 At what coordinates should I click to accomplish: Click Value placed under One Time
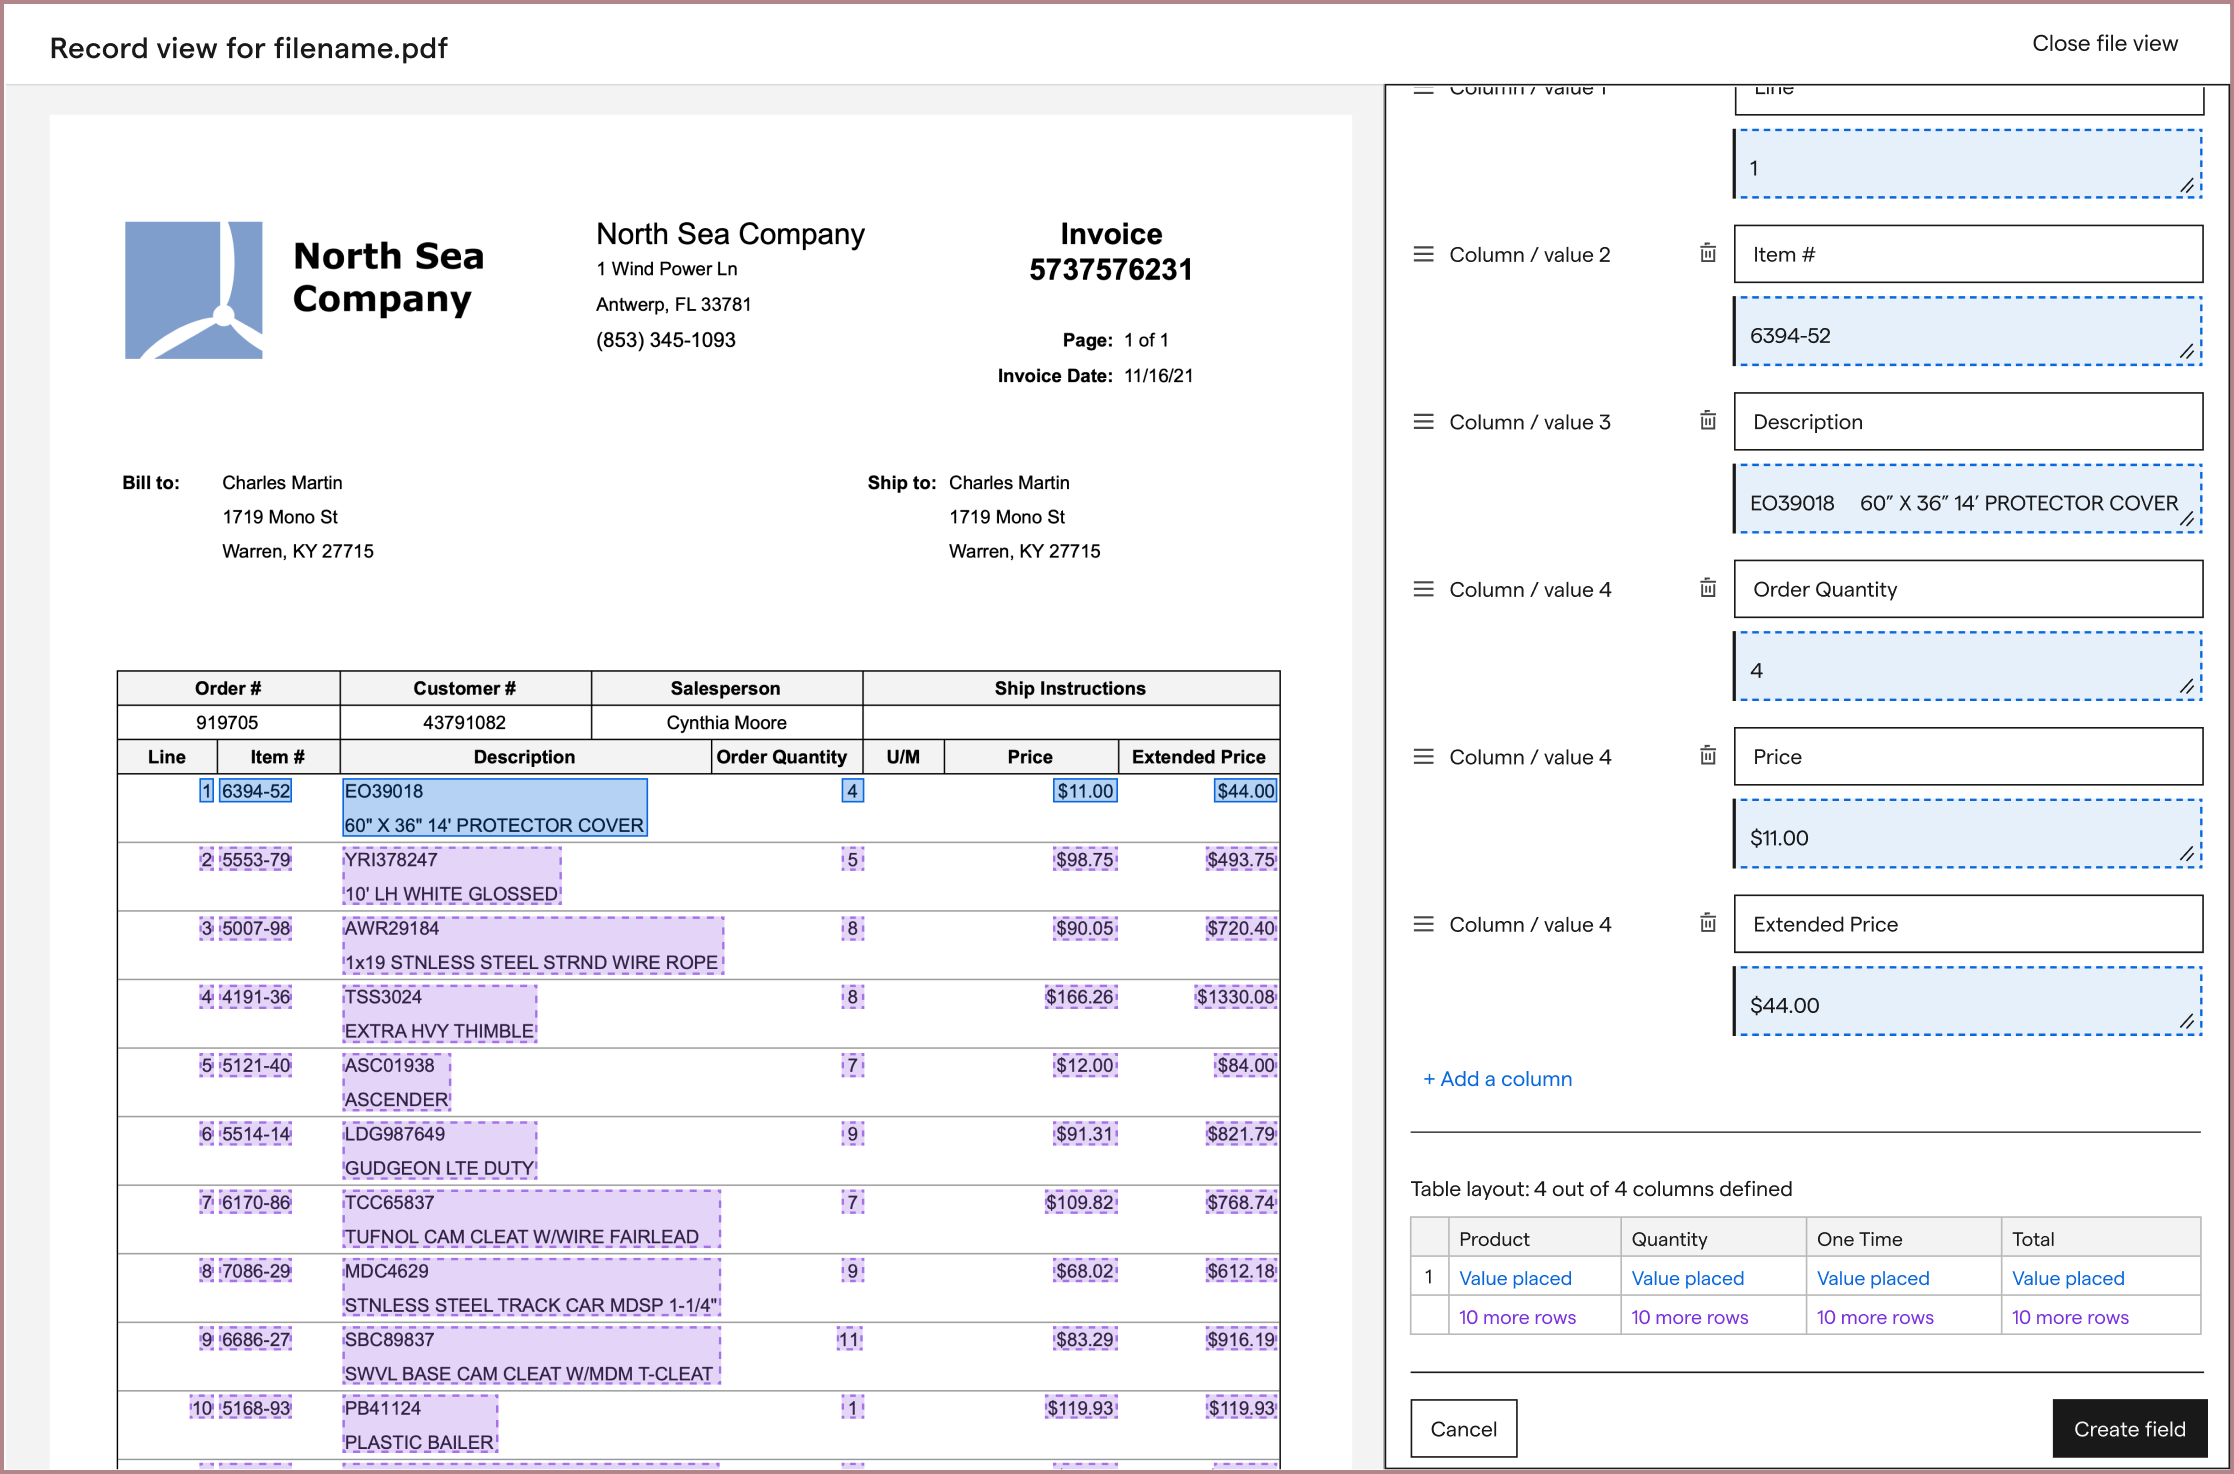(1872, 1277)
